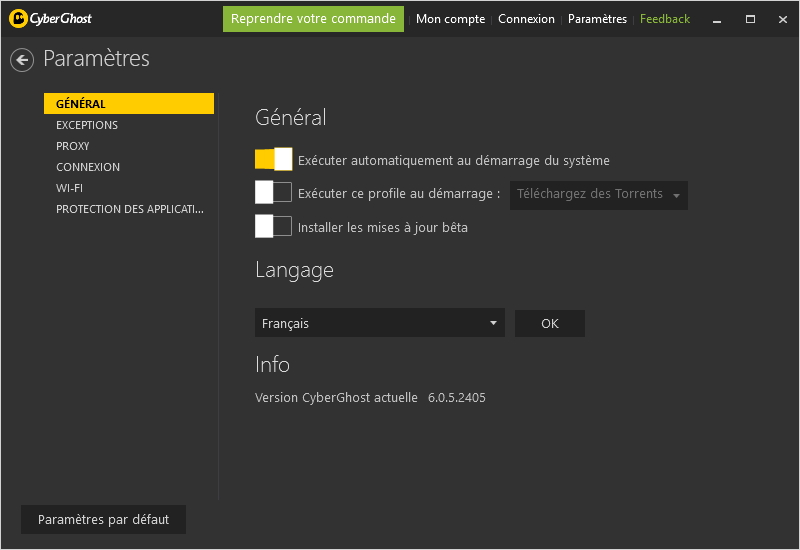Open Paramètres in top bar
800x550 pixels.
[x=597, y=19]
